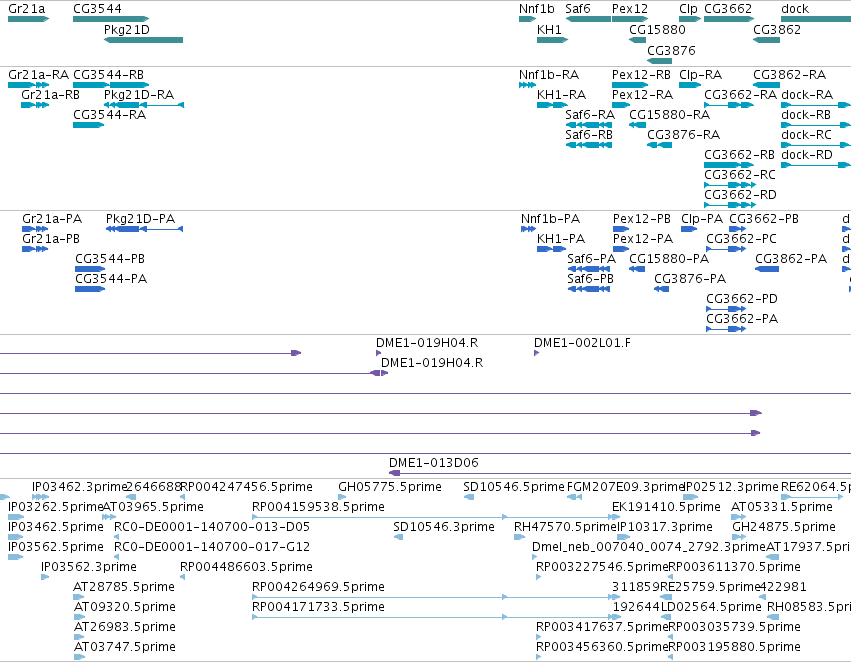Open protein Clp-PA
Viewport: 851px width, 662px height.
pyautogui.click(x=689, y=229)
